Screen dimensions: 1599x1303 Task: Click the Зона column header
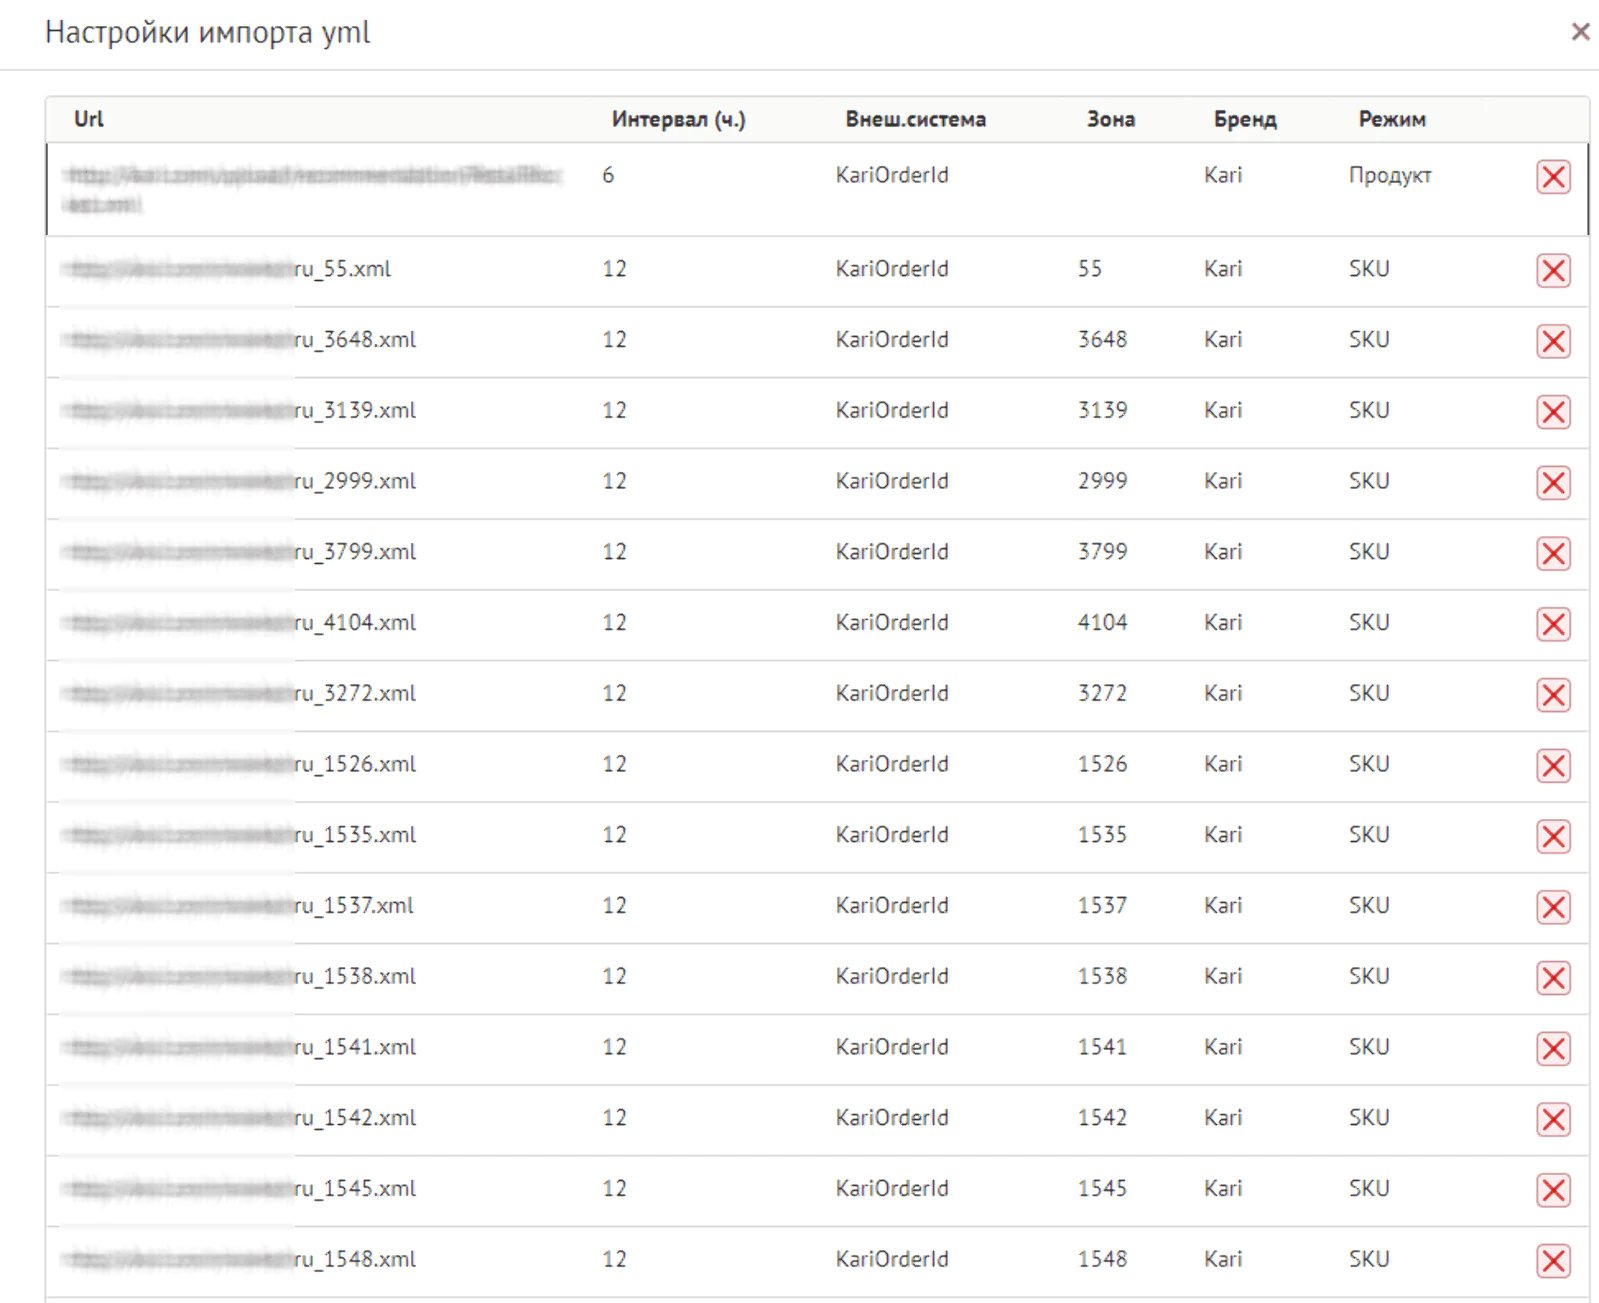pyautogui.click(x=1110, y=119)
